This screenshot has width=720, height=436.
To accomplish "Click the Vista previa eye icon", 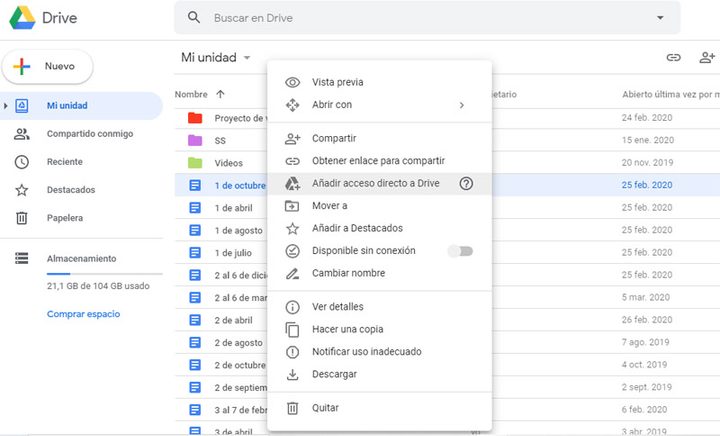I will tap(292, 82).
